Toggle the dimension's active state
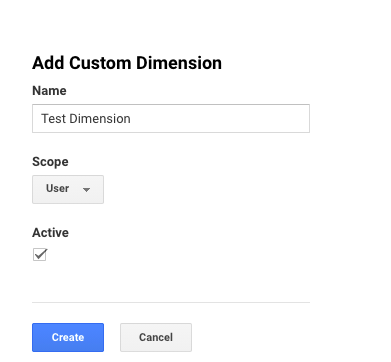The width and height of the screenshot is (391, 362). [x=40, y=255]
